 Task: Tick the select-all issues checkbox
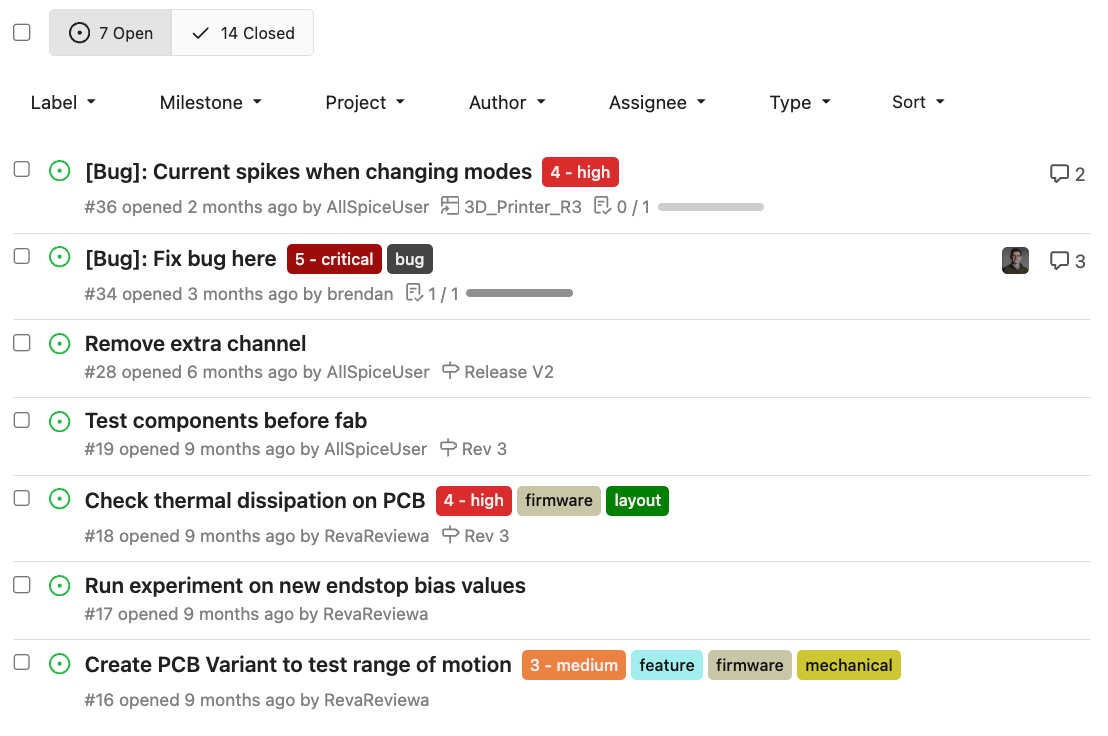(x=22, y=32)
